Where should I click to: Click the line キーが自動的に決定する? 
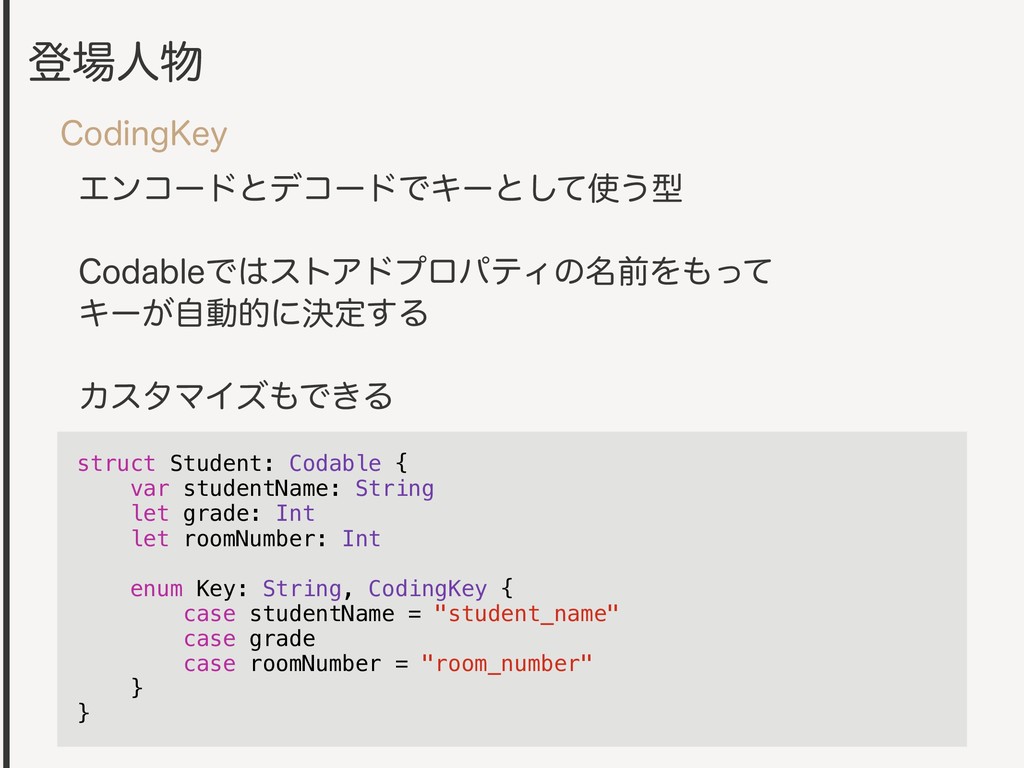click(x=253, y=313)
